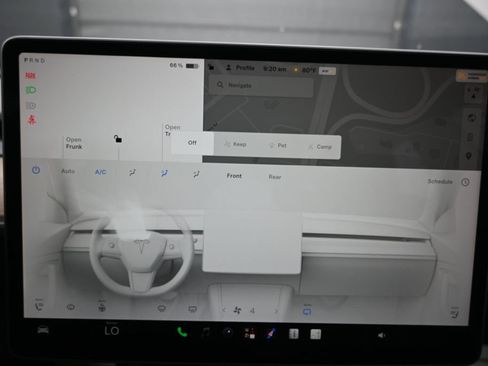The width and height of the screenshot is (488, 366).
Task: Select the windshield airflow vent icon
Action: click(132, 173)
